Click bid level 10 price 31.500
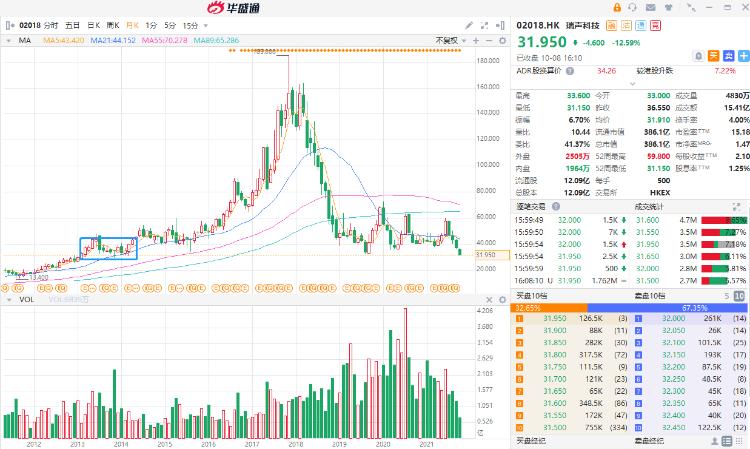750x449 pixels. 555,427
